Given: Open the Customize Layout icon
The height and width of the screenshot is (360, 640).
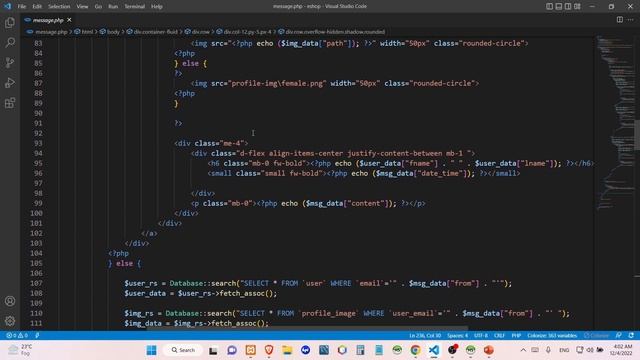Looking at the screenshot, I should (x=577, y=7).
